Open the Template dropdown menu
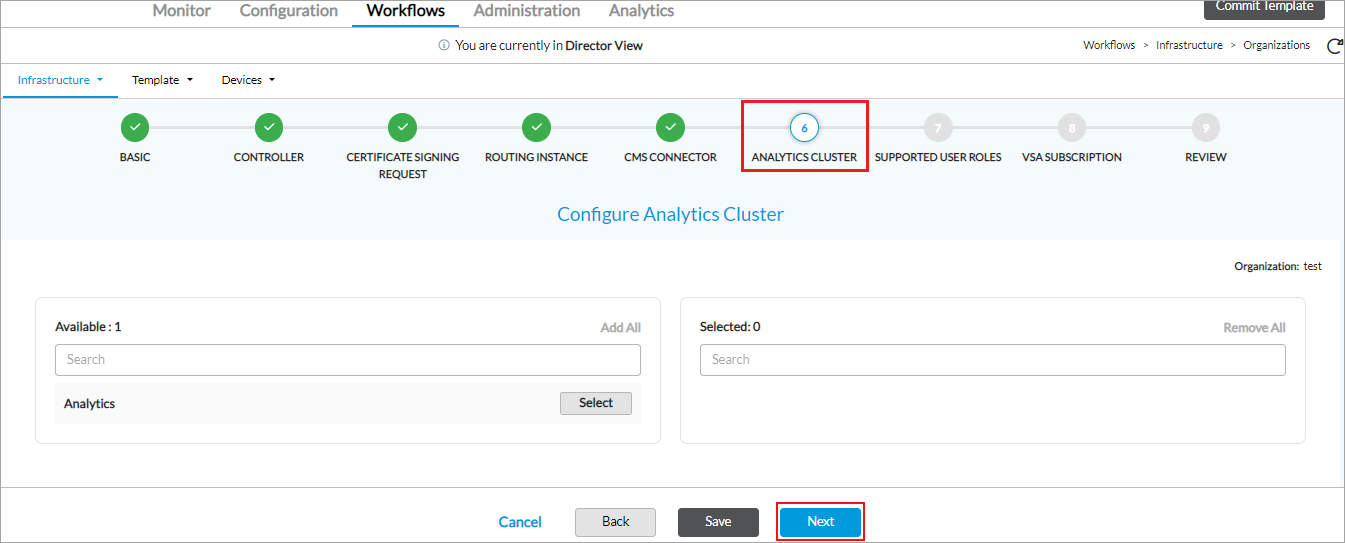Image resolution: width=1345 pixels, height=543 pixels. coord(162,80)
